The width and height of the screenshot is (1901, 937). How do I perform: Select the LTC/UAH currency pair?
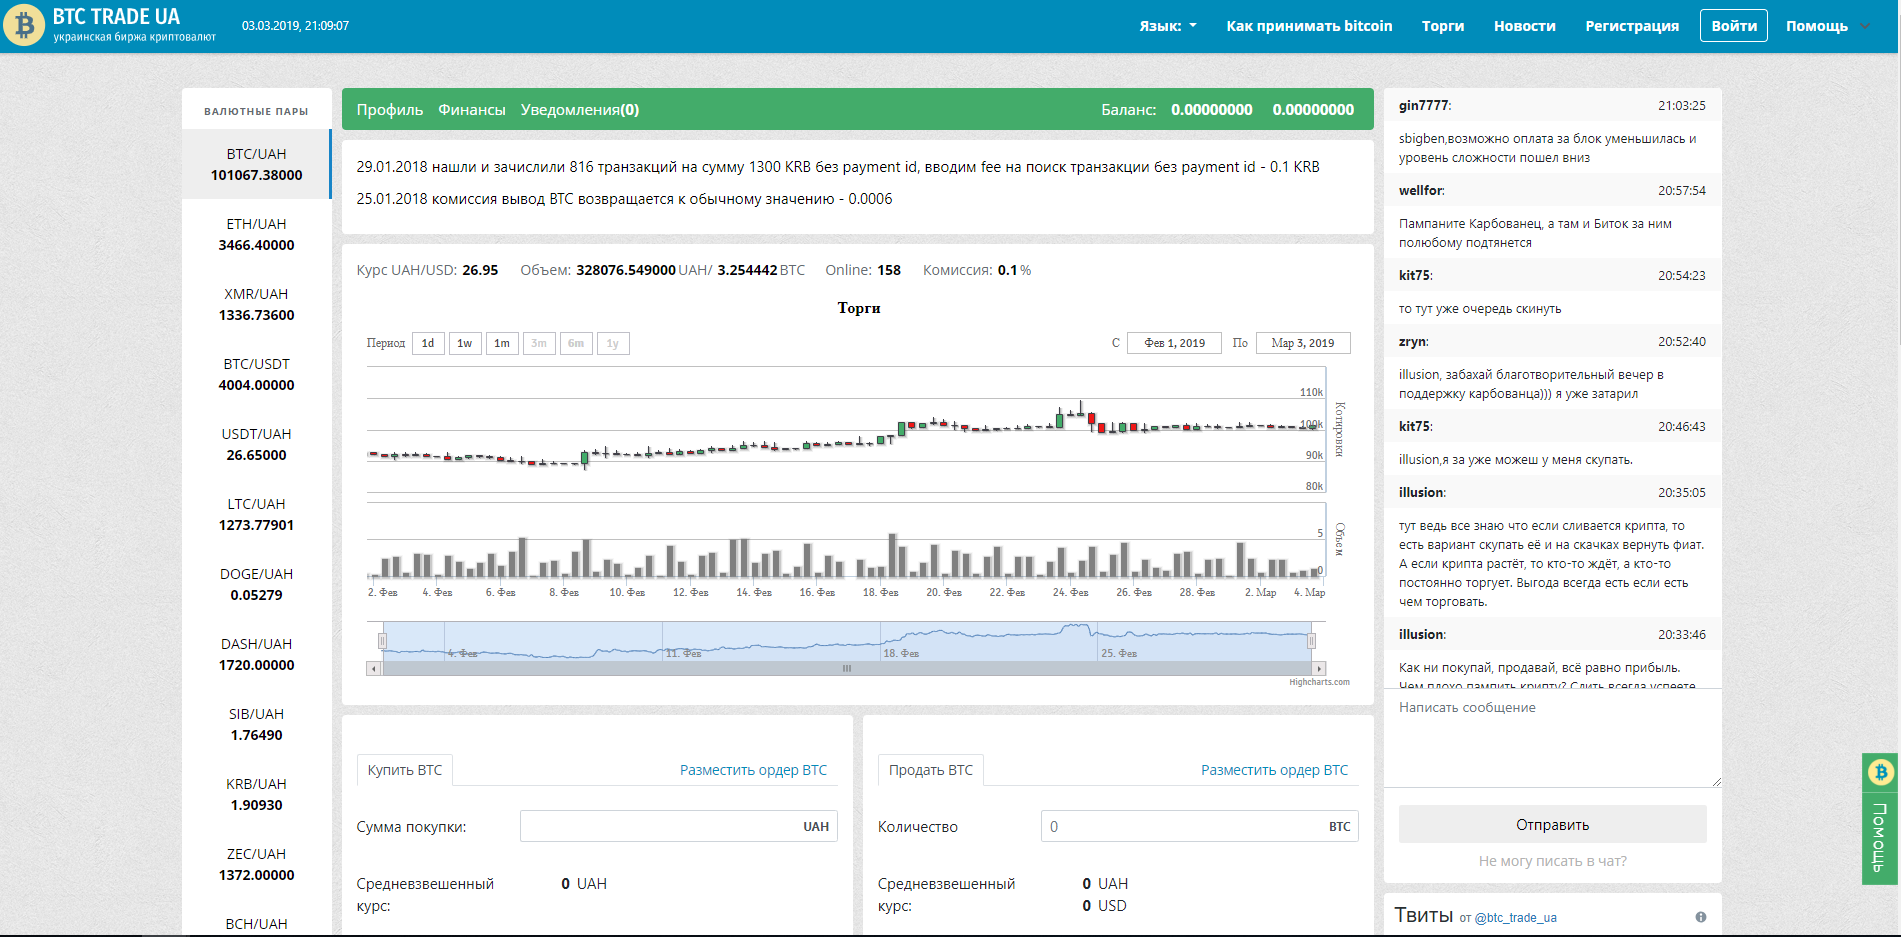point(256,514)
